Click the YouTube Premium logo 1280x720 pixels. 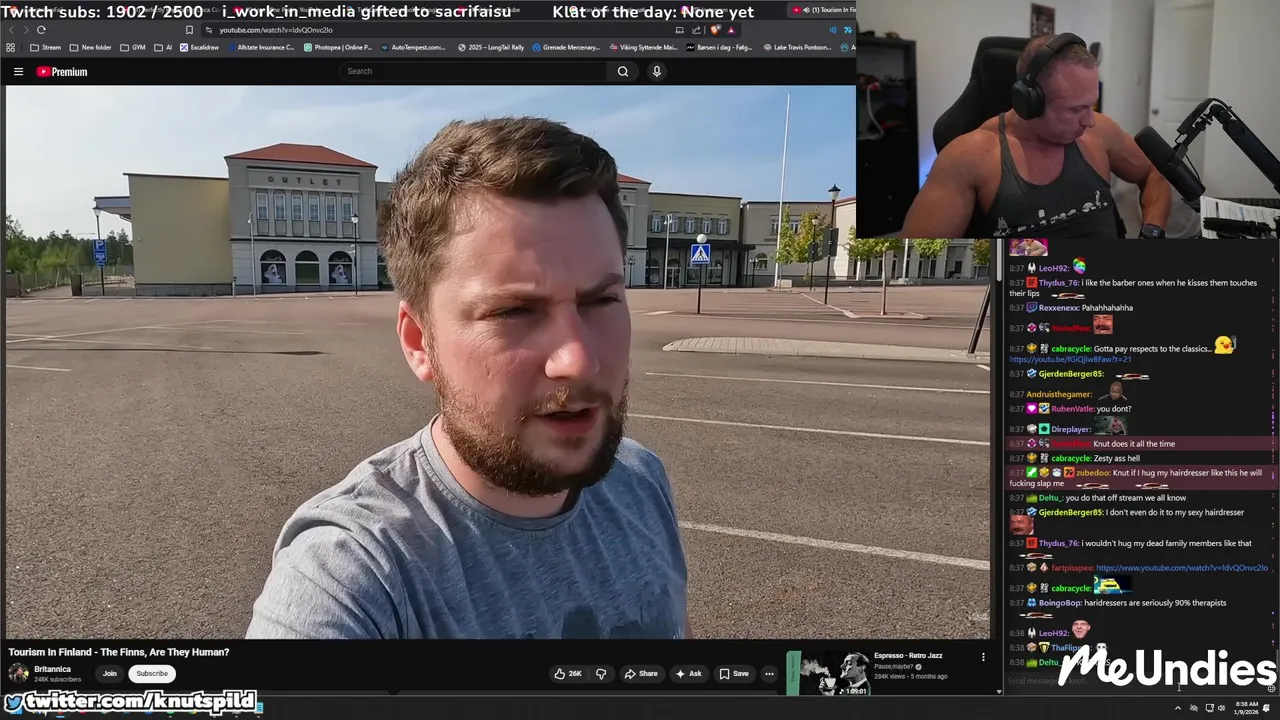(x=62, y=71)
